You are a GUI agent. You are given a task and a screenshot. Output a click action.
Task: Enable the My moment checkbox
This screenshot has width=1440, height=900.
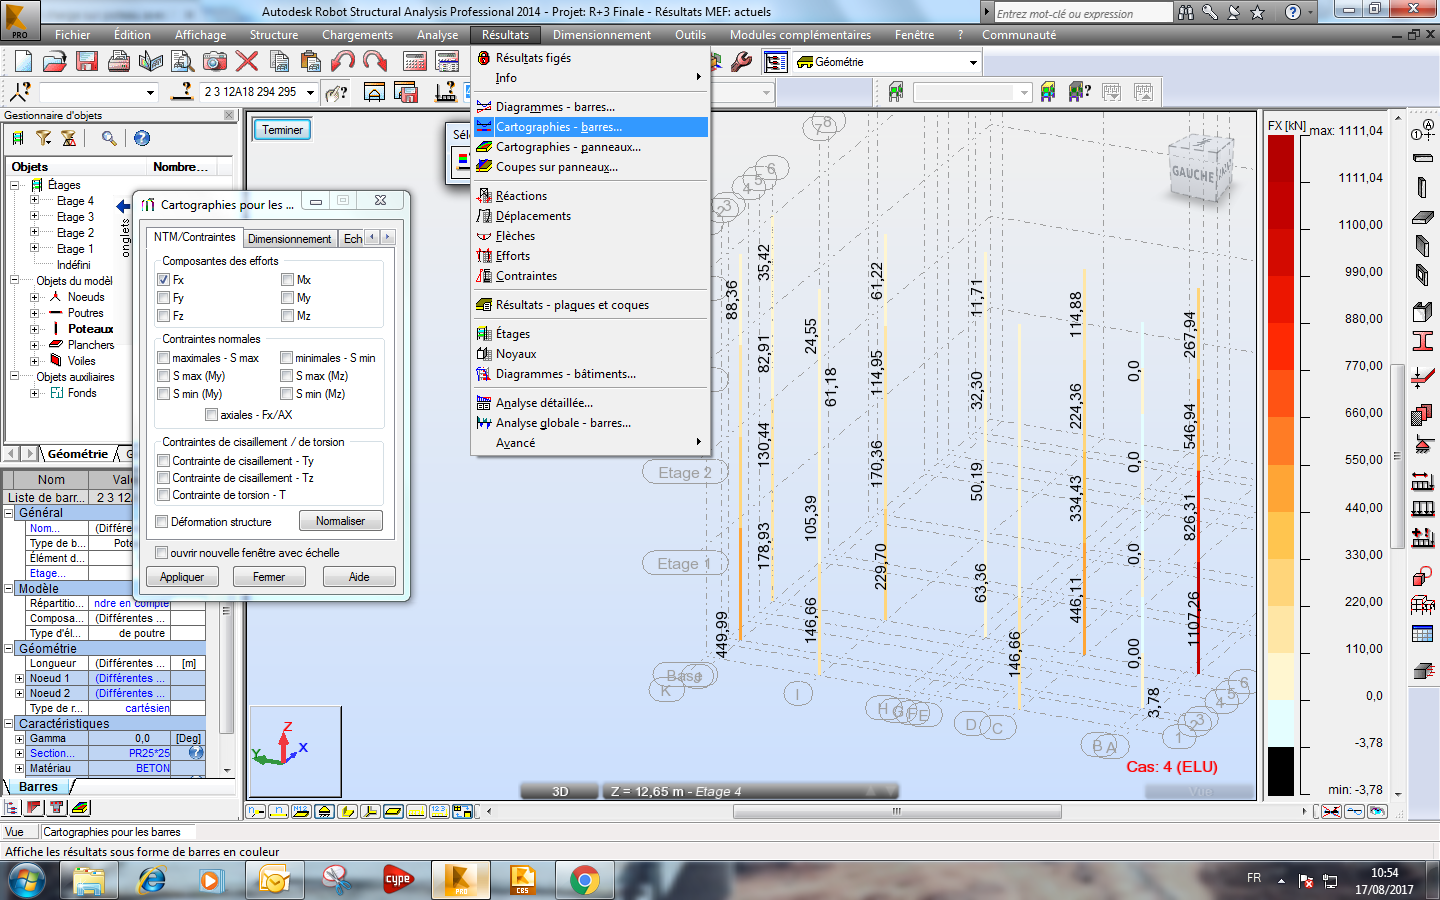click(287, 298)
